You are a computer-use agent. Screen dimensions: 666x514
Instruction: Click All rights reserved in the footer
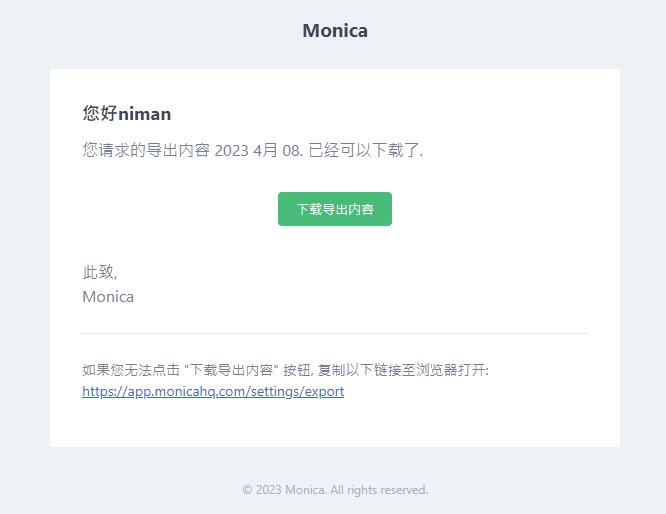(379, 490)
